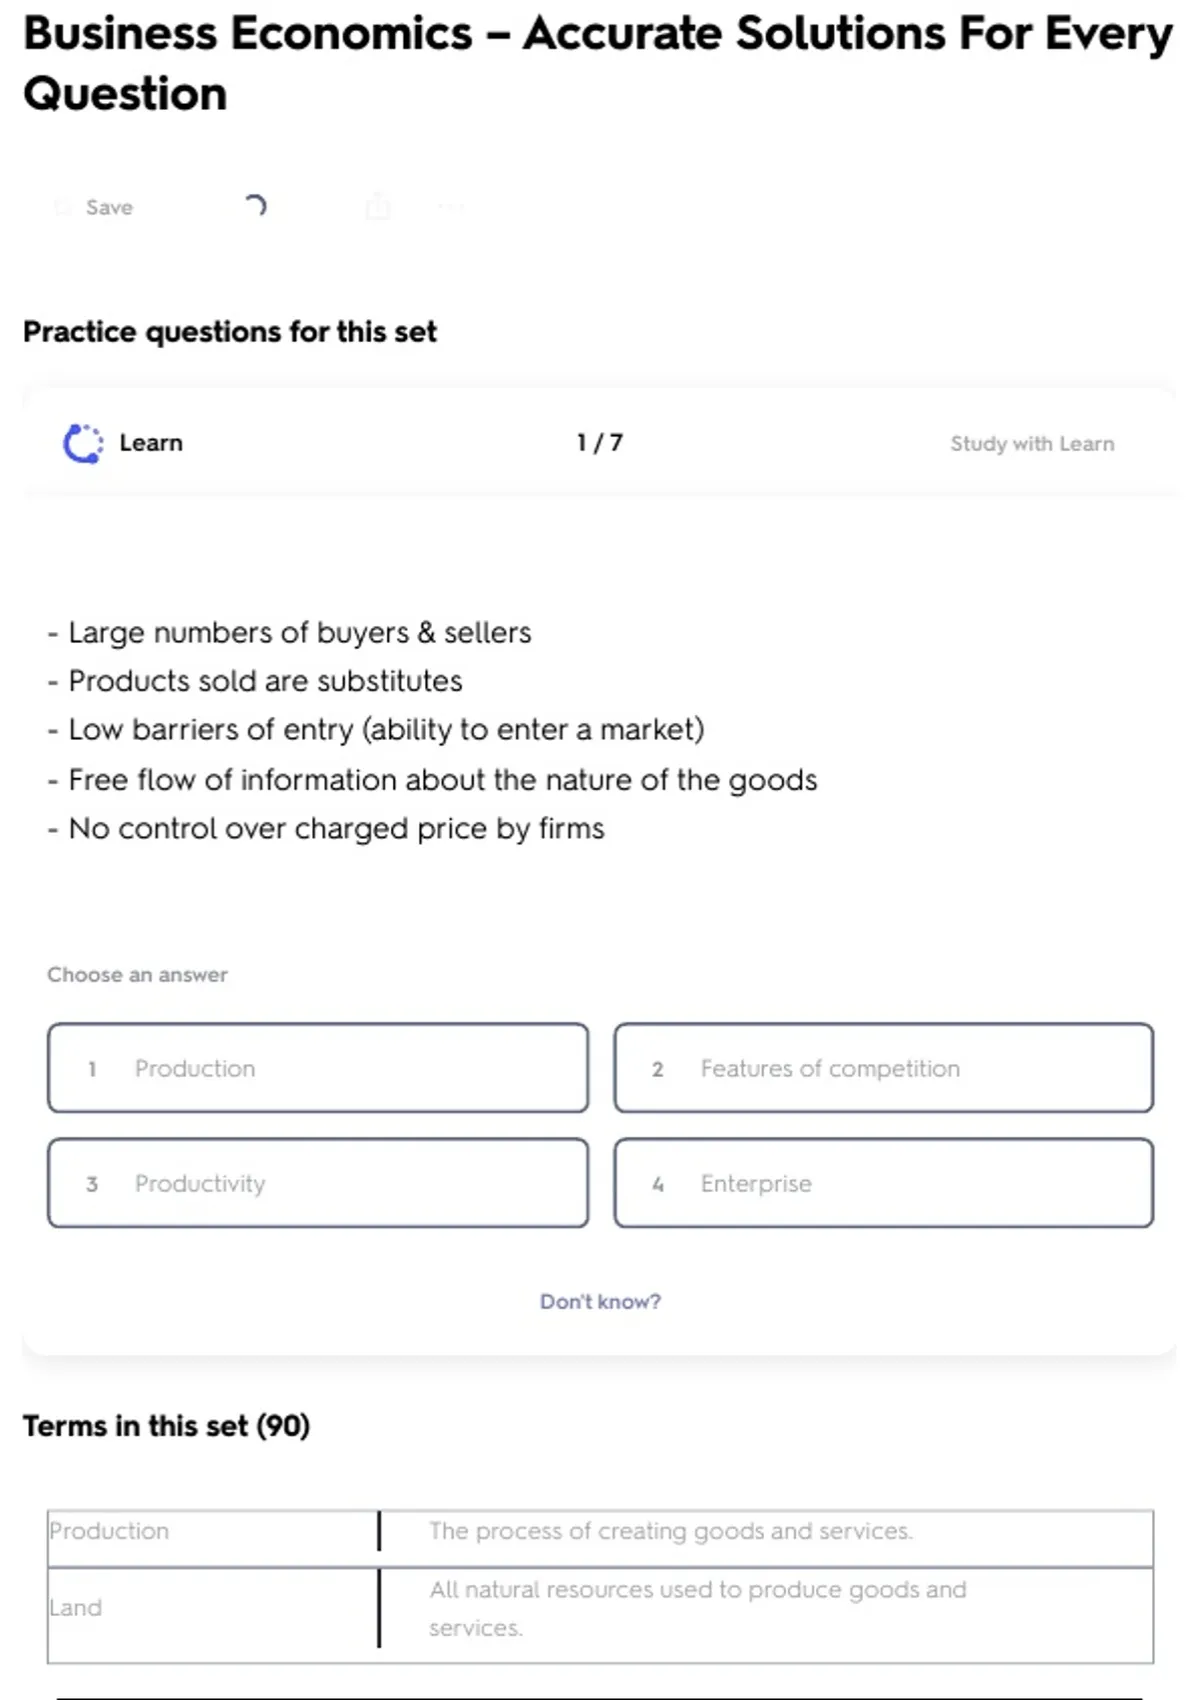This screenshot has width=1200, height=1700.
Task: Click the loading spinner icon
Action: [255, 206]
